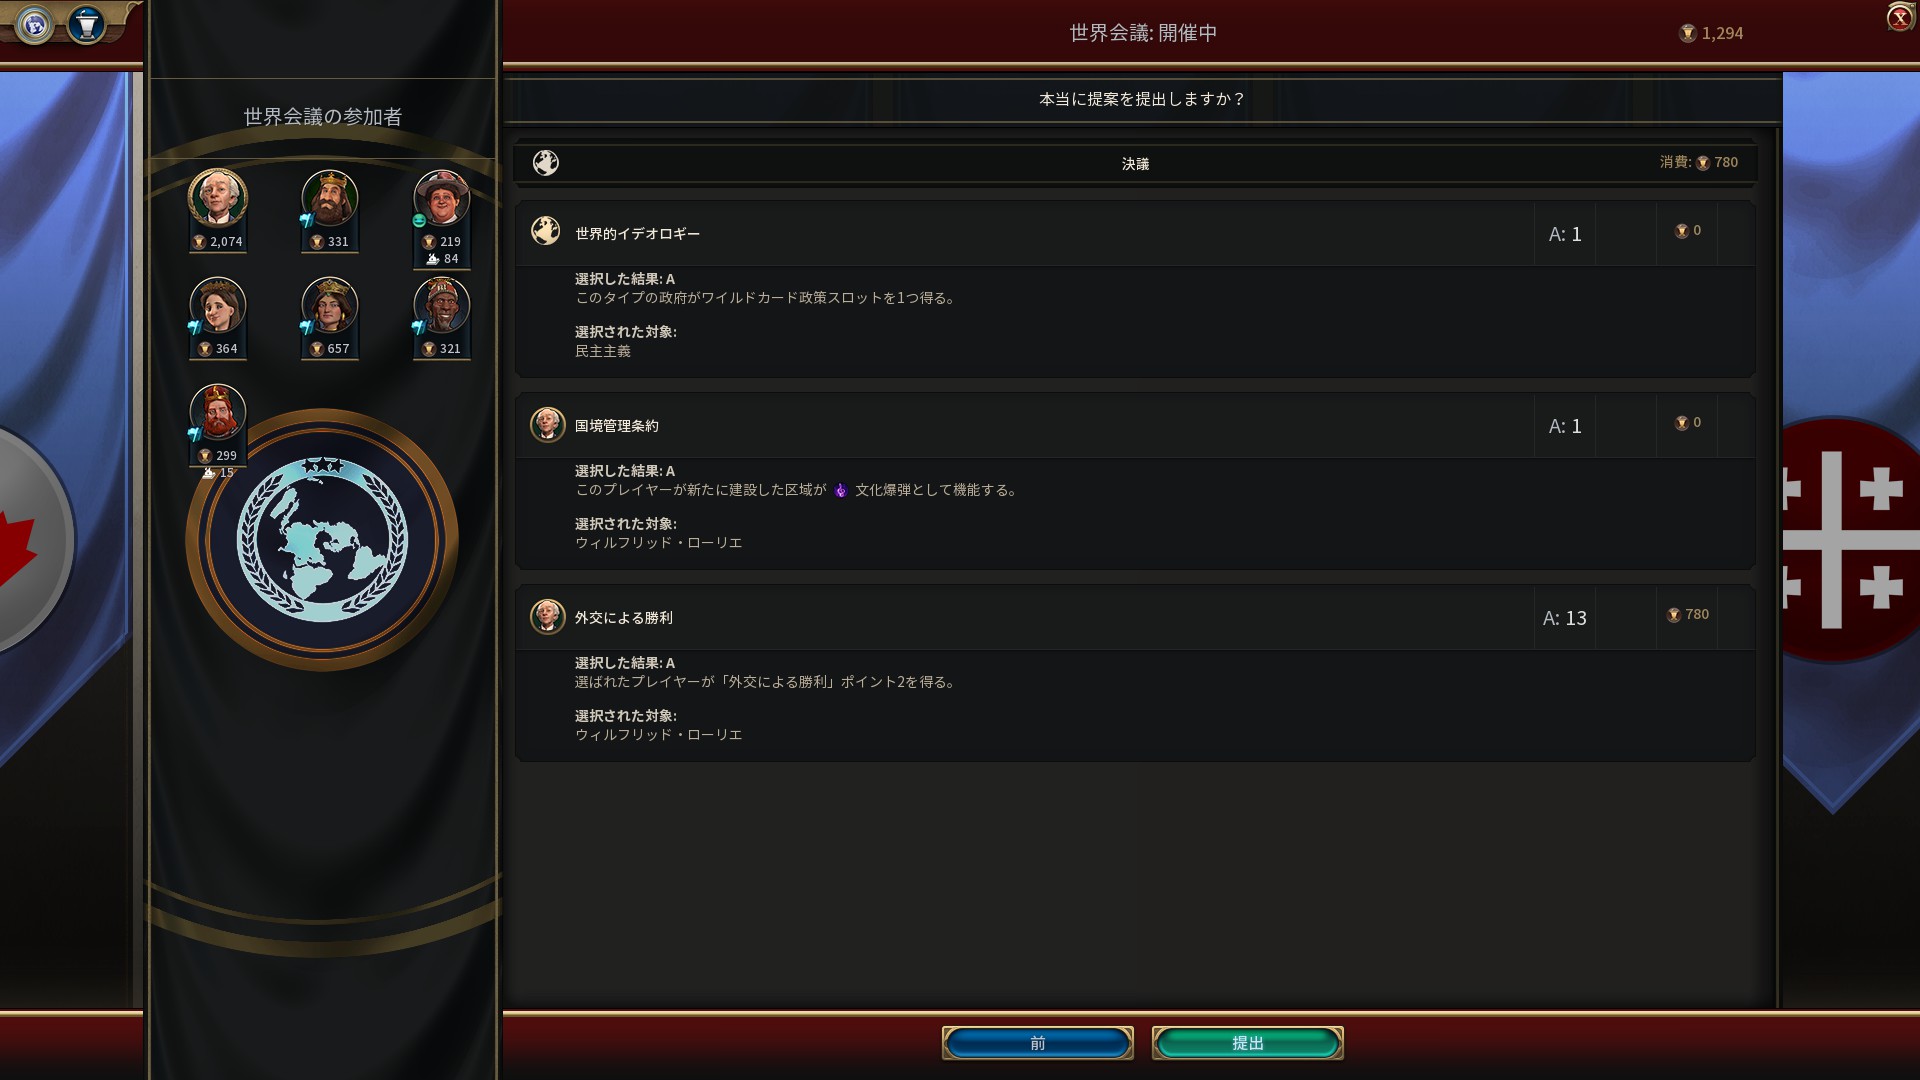Select red-bearded leader portrait with 299 favor
The width and height of the screenshot is (1920, 1080).
tap(218, 412)
